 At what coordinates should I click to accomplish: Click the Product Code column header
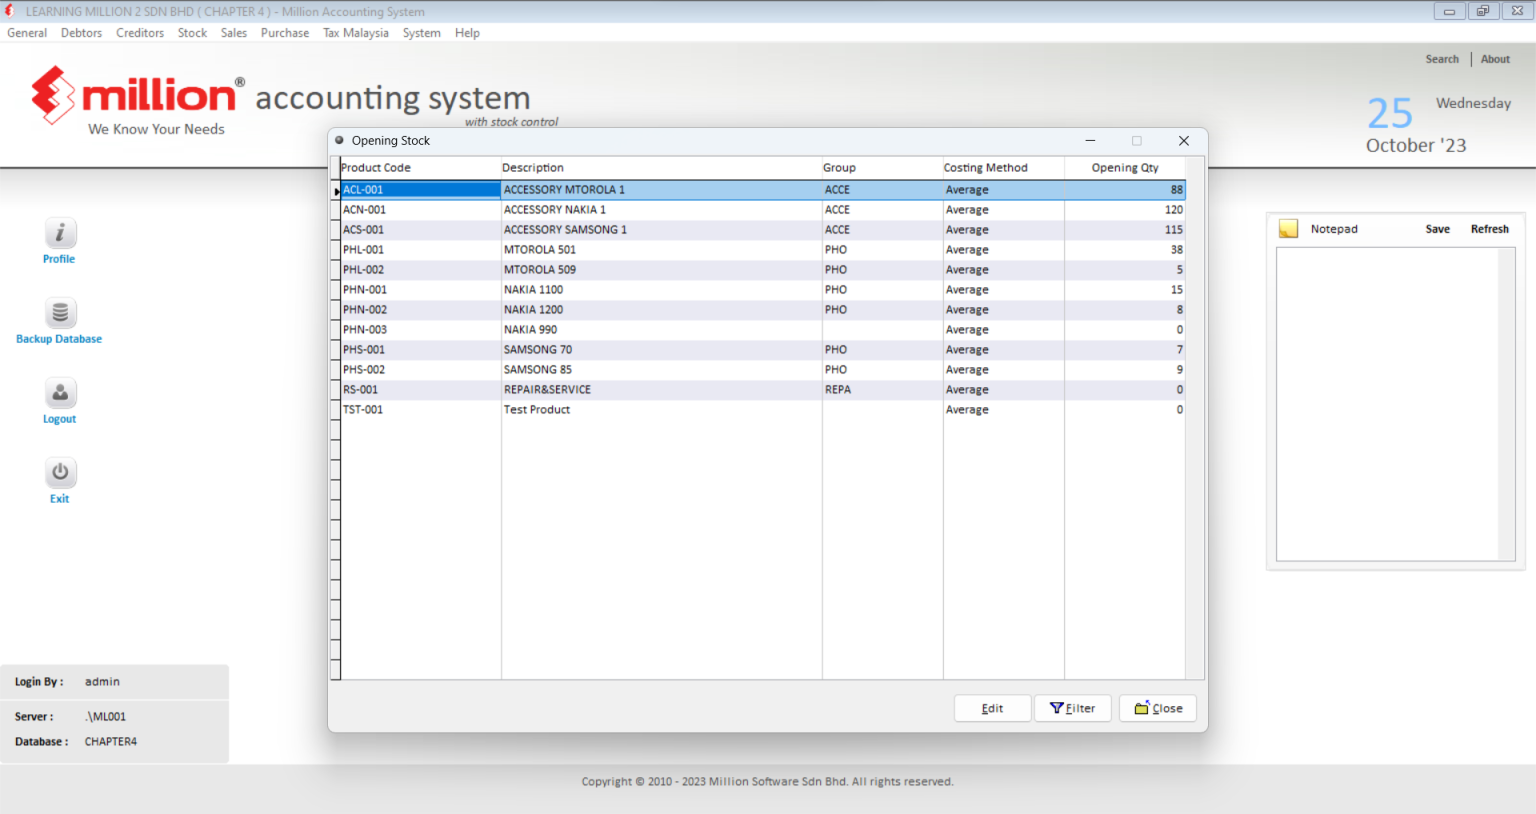click(420, 168)
